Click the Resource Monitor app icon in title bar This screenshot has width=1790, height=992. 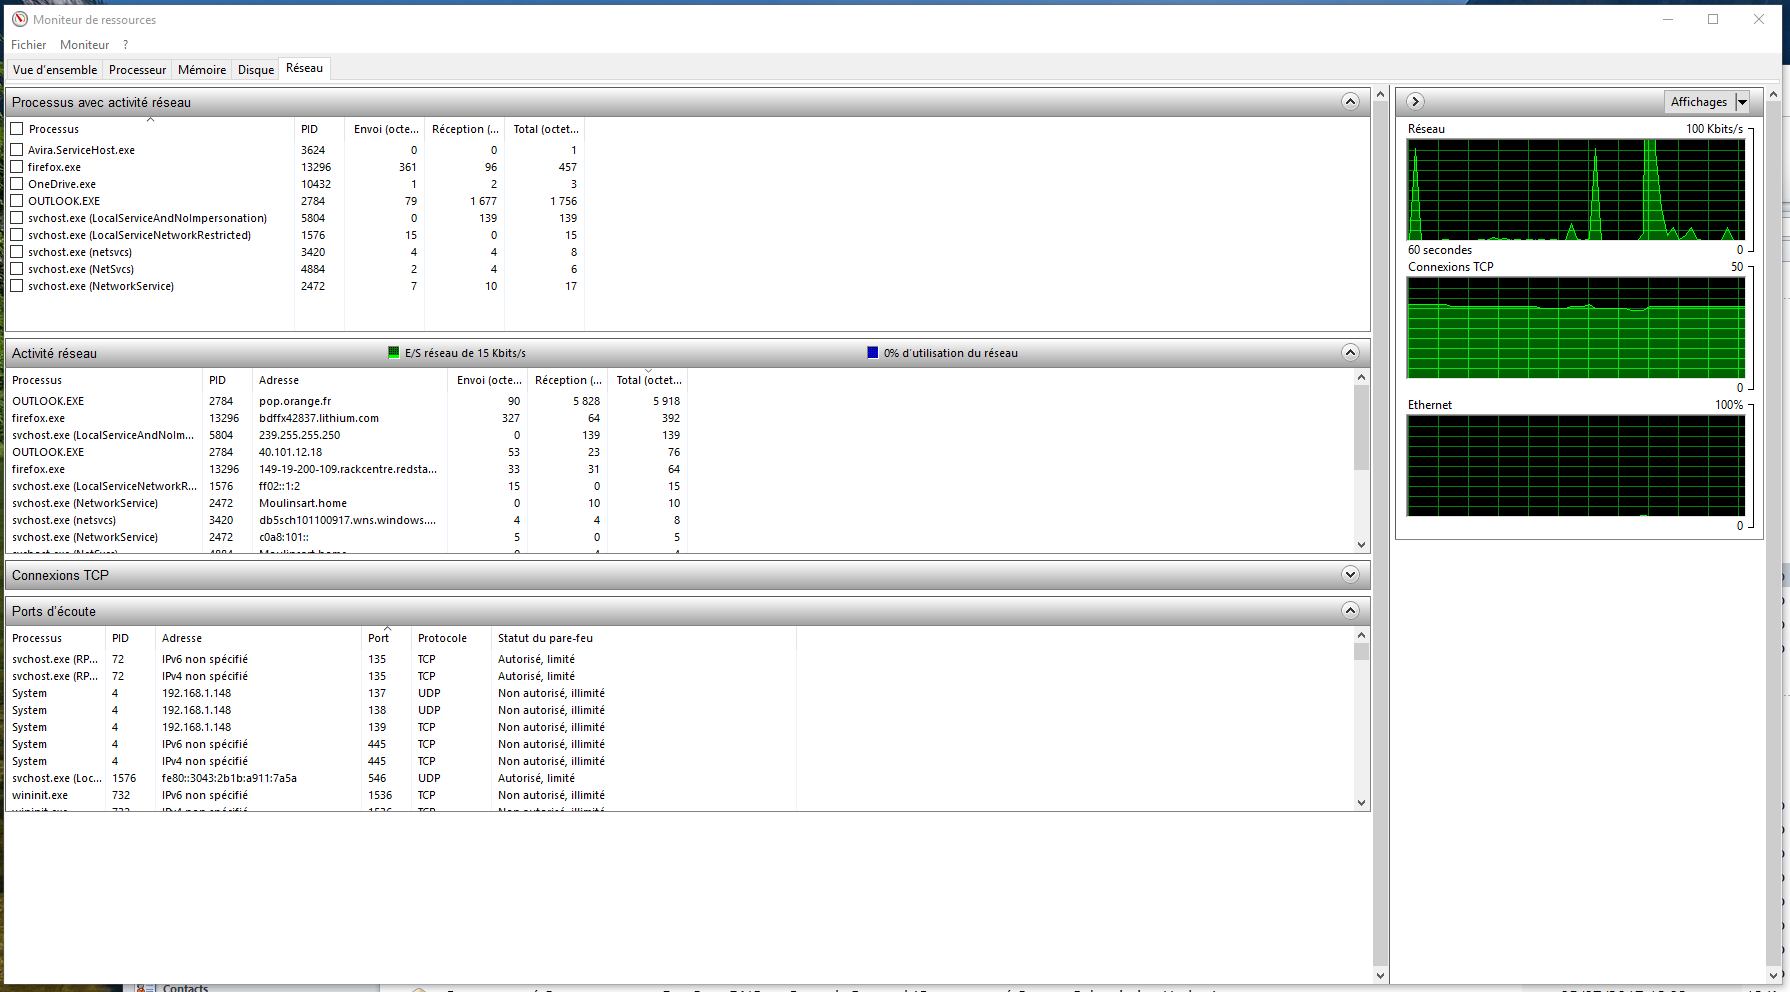[x=19, y=19]
